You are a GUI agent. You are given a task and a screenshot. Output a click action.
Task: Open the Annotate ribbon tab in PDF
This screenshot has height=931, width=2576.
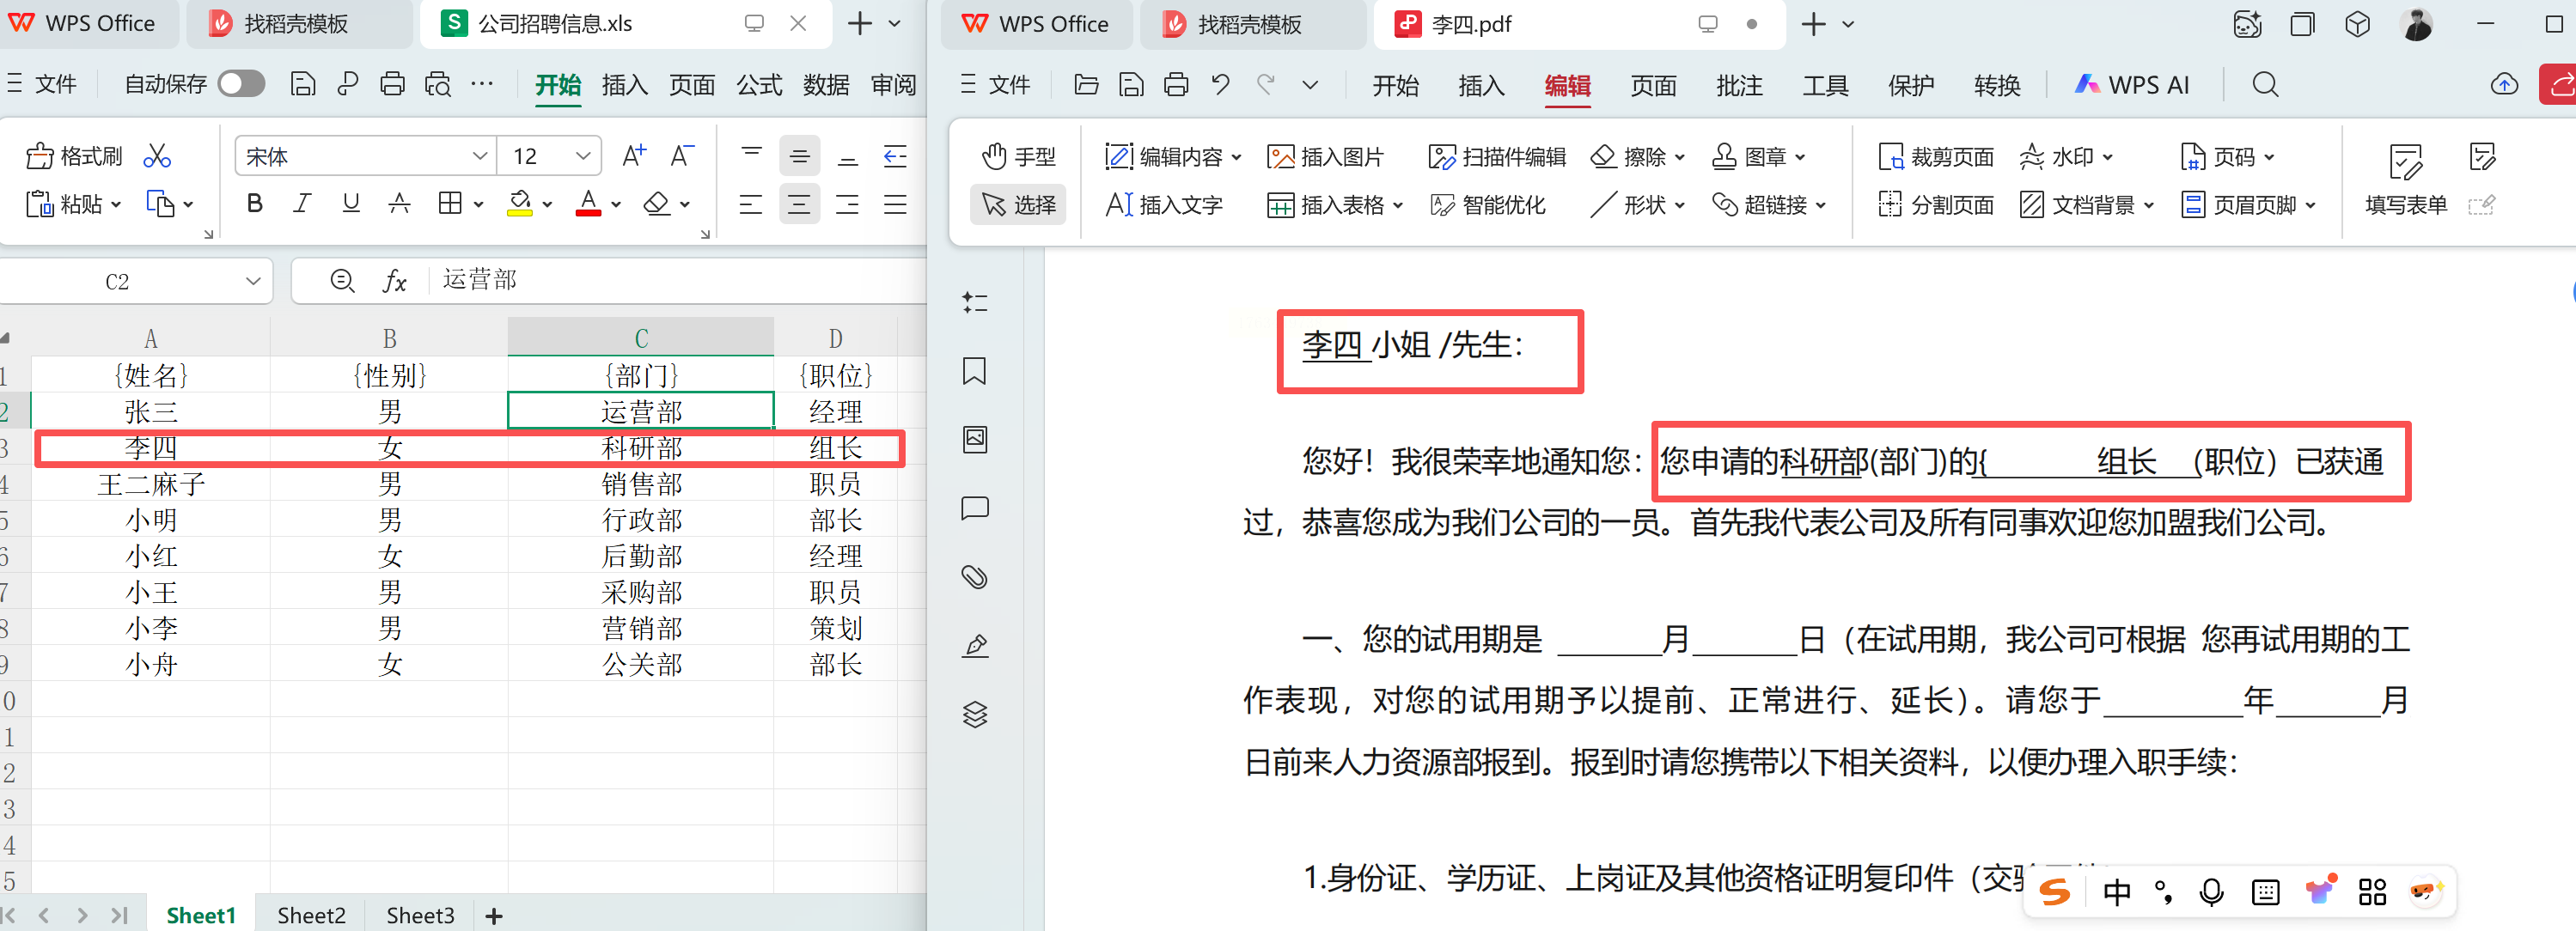point(1739,86)
